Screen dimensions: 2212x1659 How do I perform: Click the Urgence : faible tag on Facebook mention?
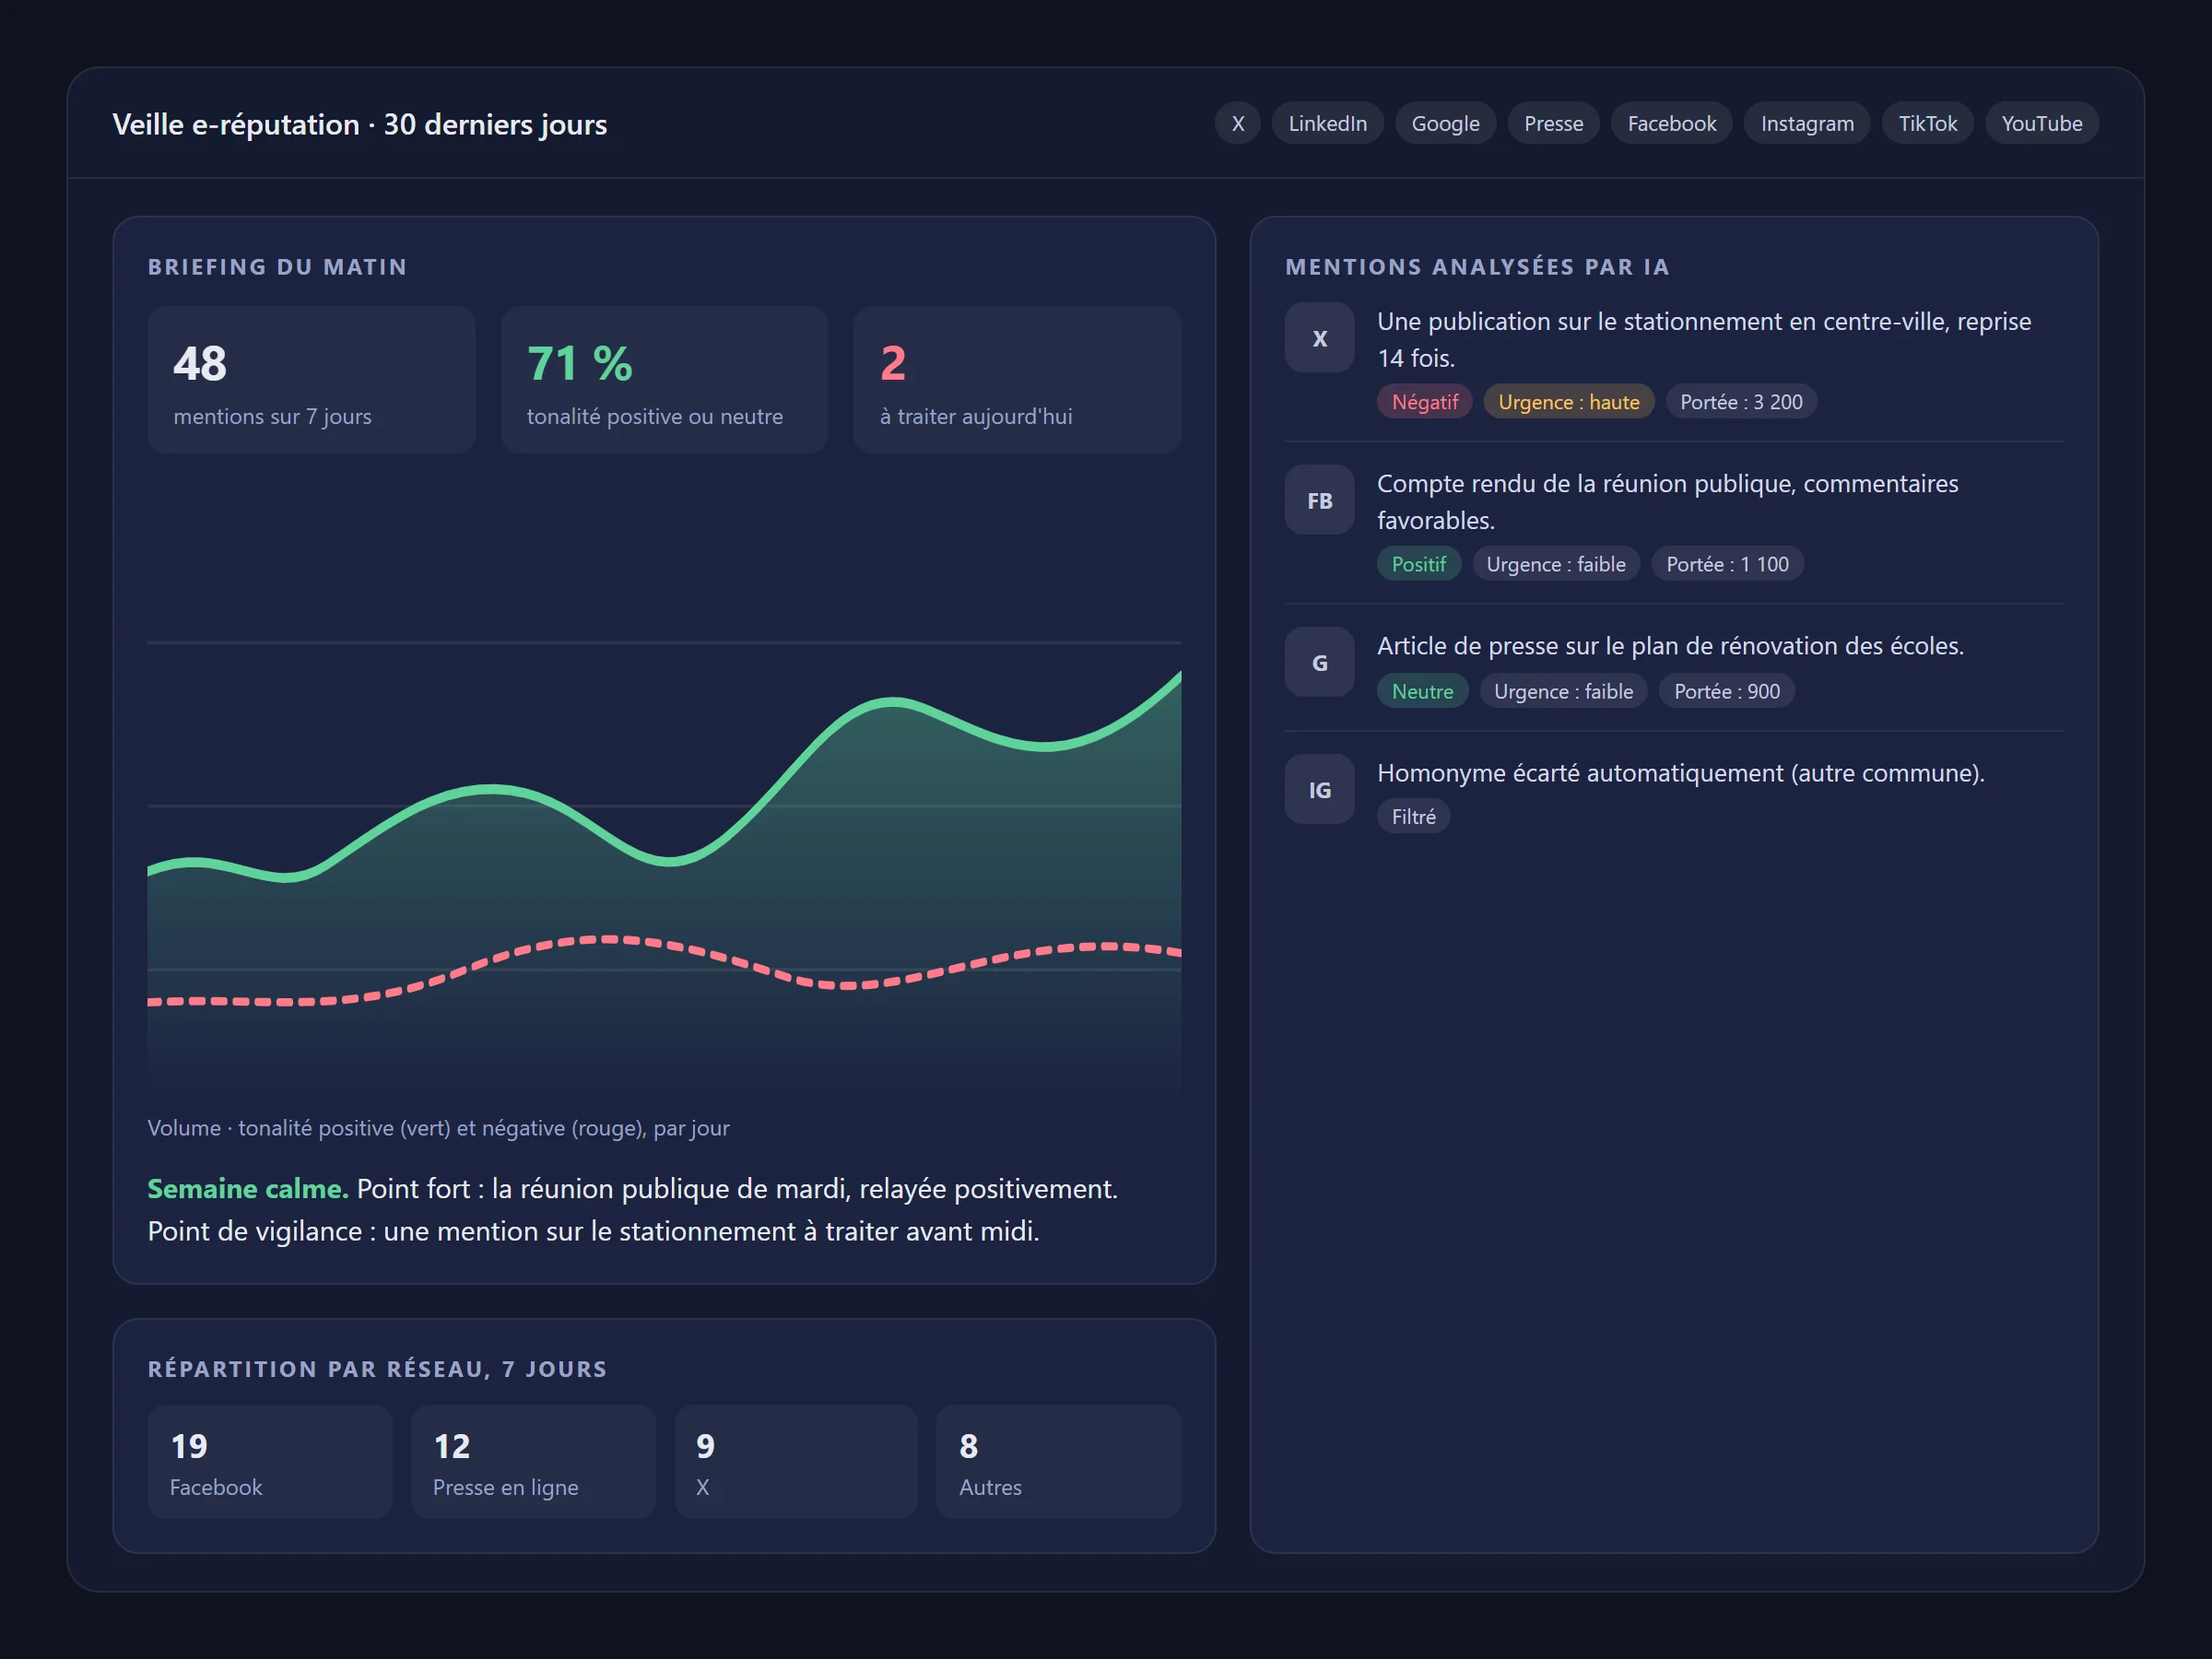pos(1555,564)
